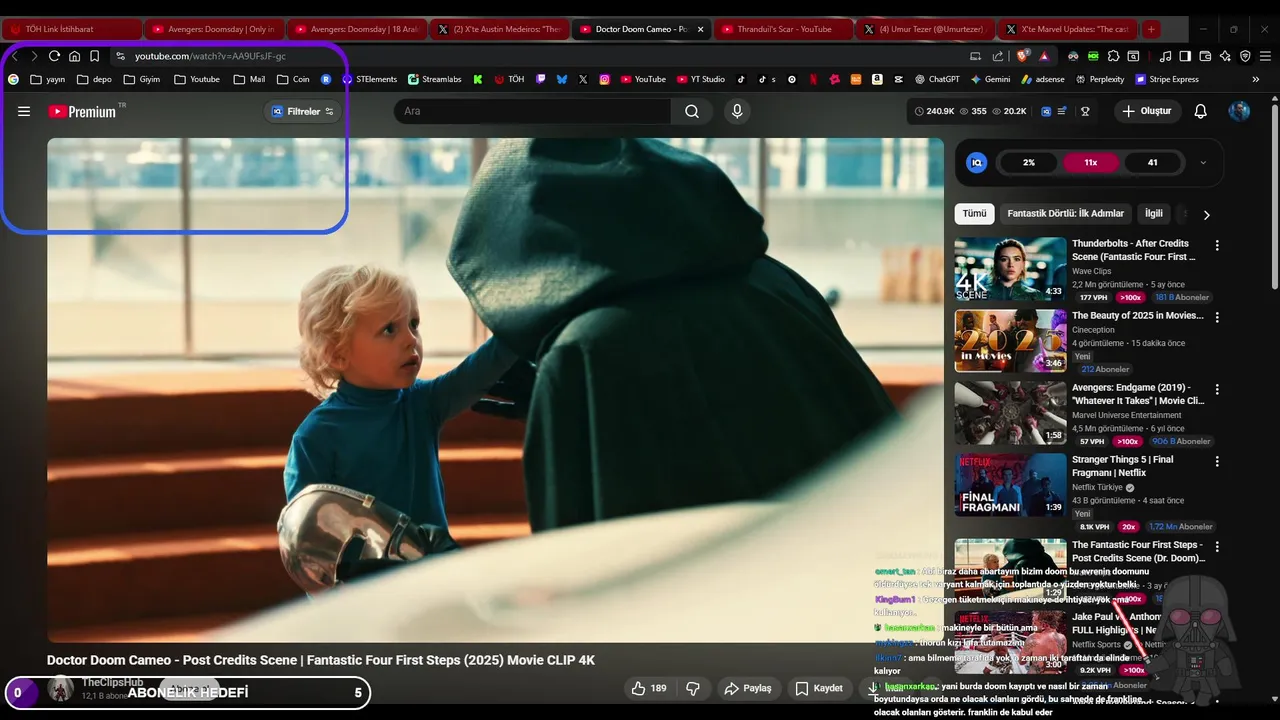Expand the vidIQ score panel chevron
The image size is (1280, 720).
(x=1203, y=162)
